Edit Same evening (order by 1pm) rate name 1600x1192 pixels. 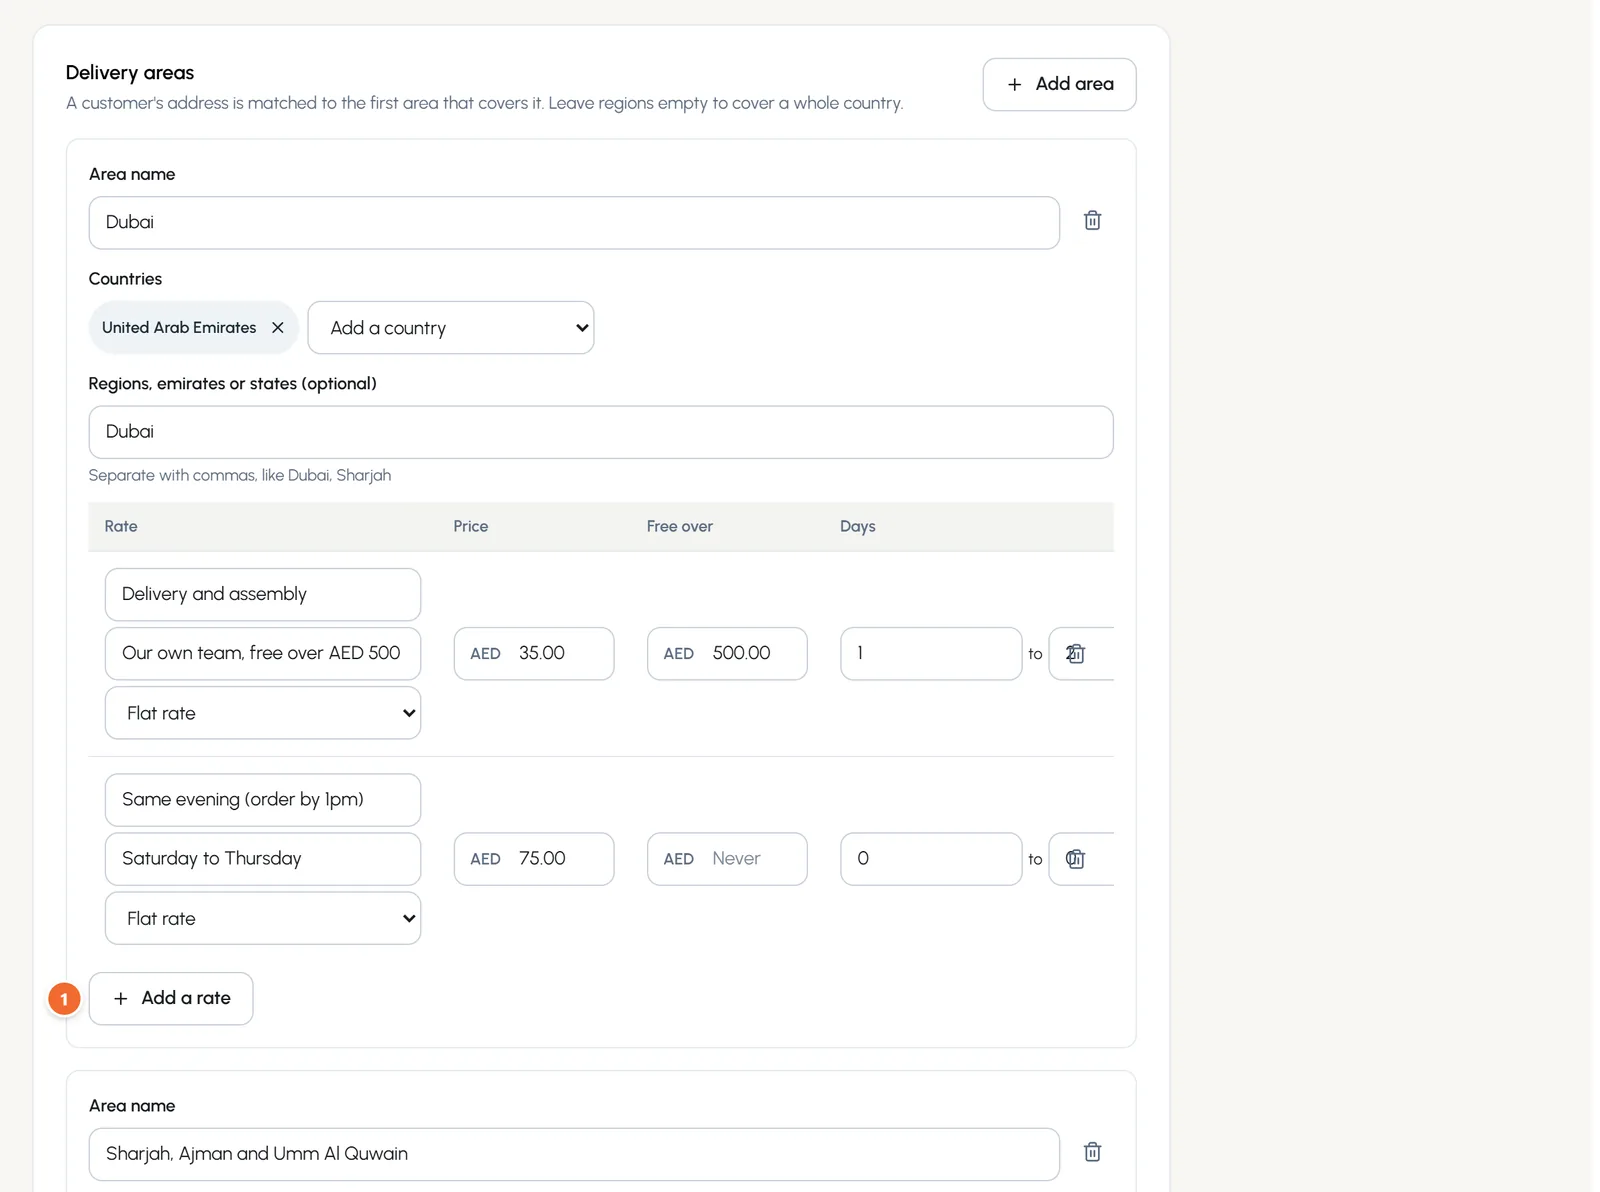point(263,799)
